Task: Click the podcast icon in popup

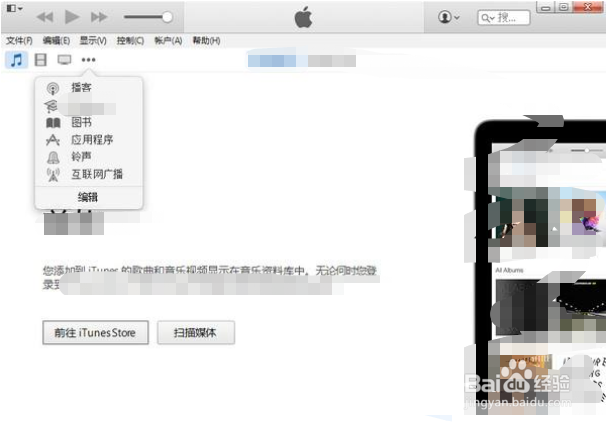Action: (53, 88)
